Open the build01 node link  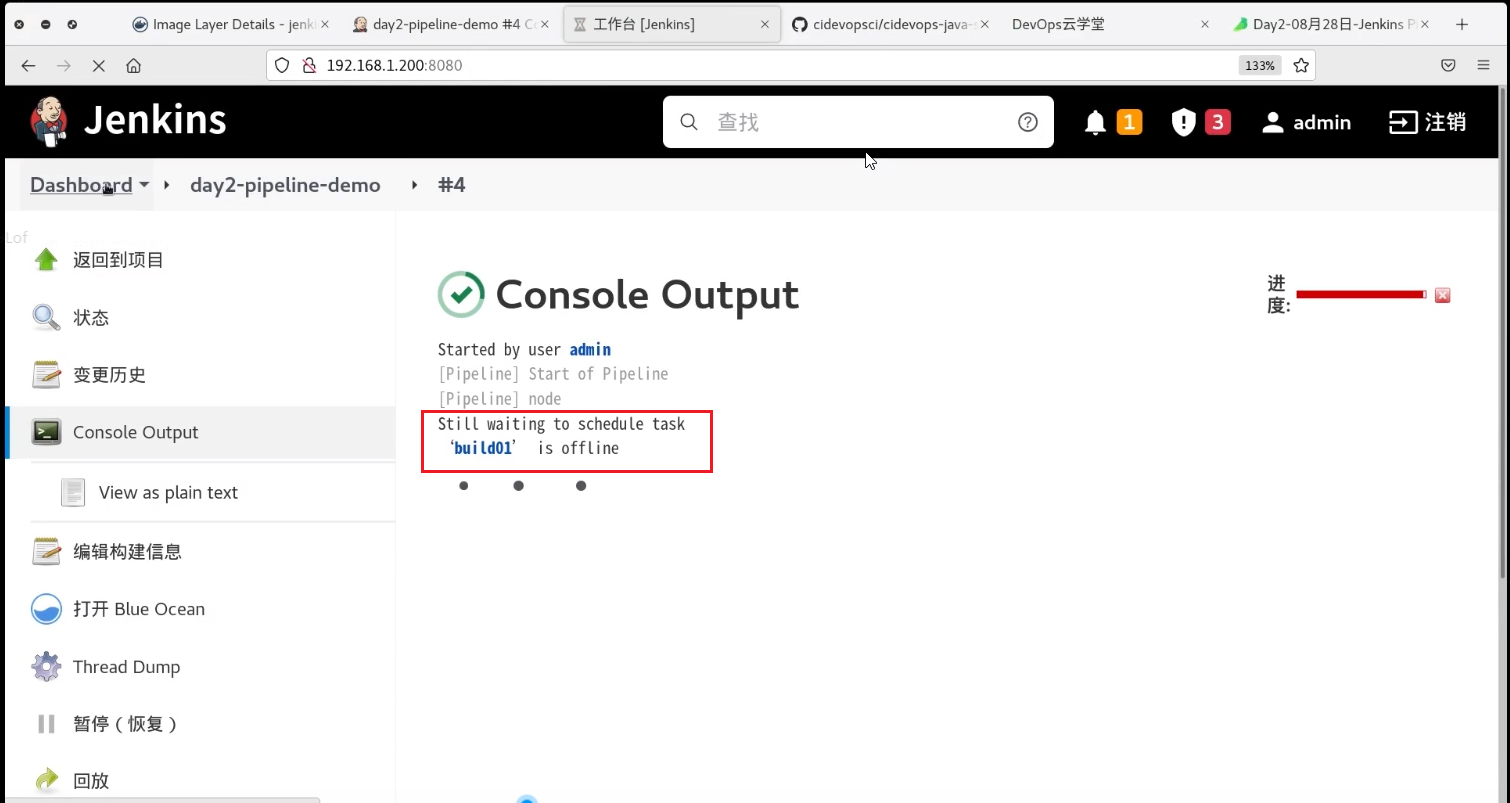(x=483, y=448)
